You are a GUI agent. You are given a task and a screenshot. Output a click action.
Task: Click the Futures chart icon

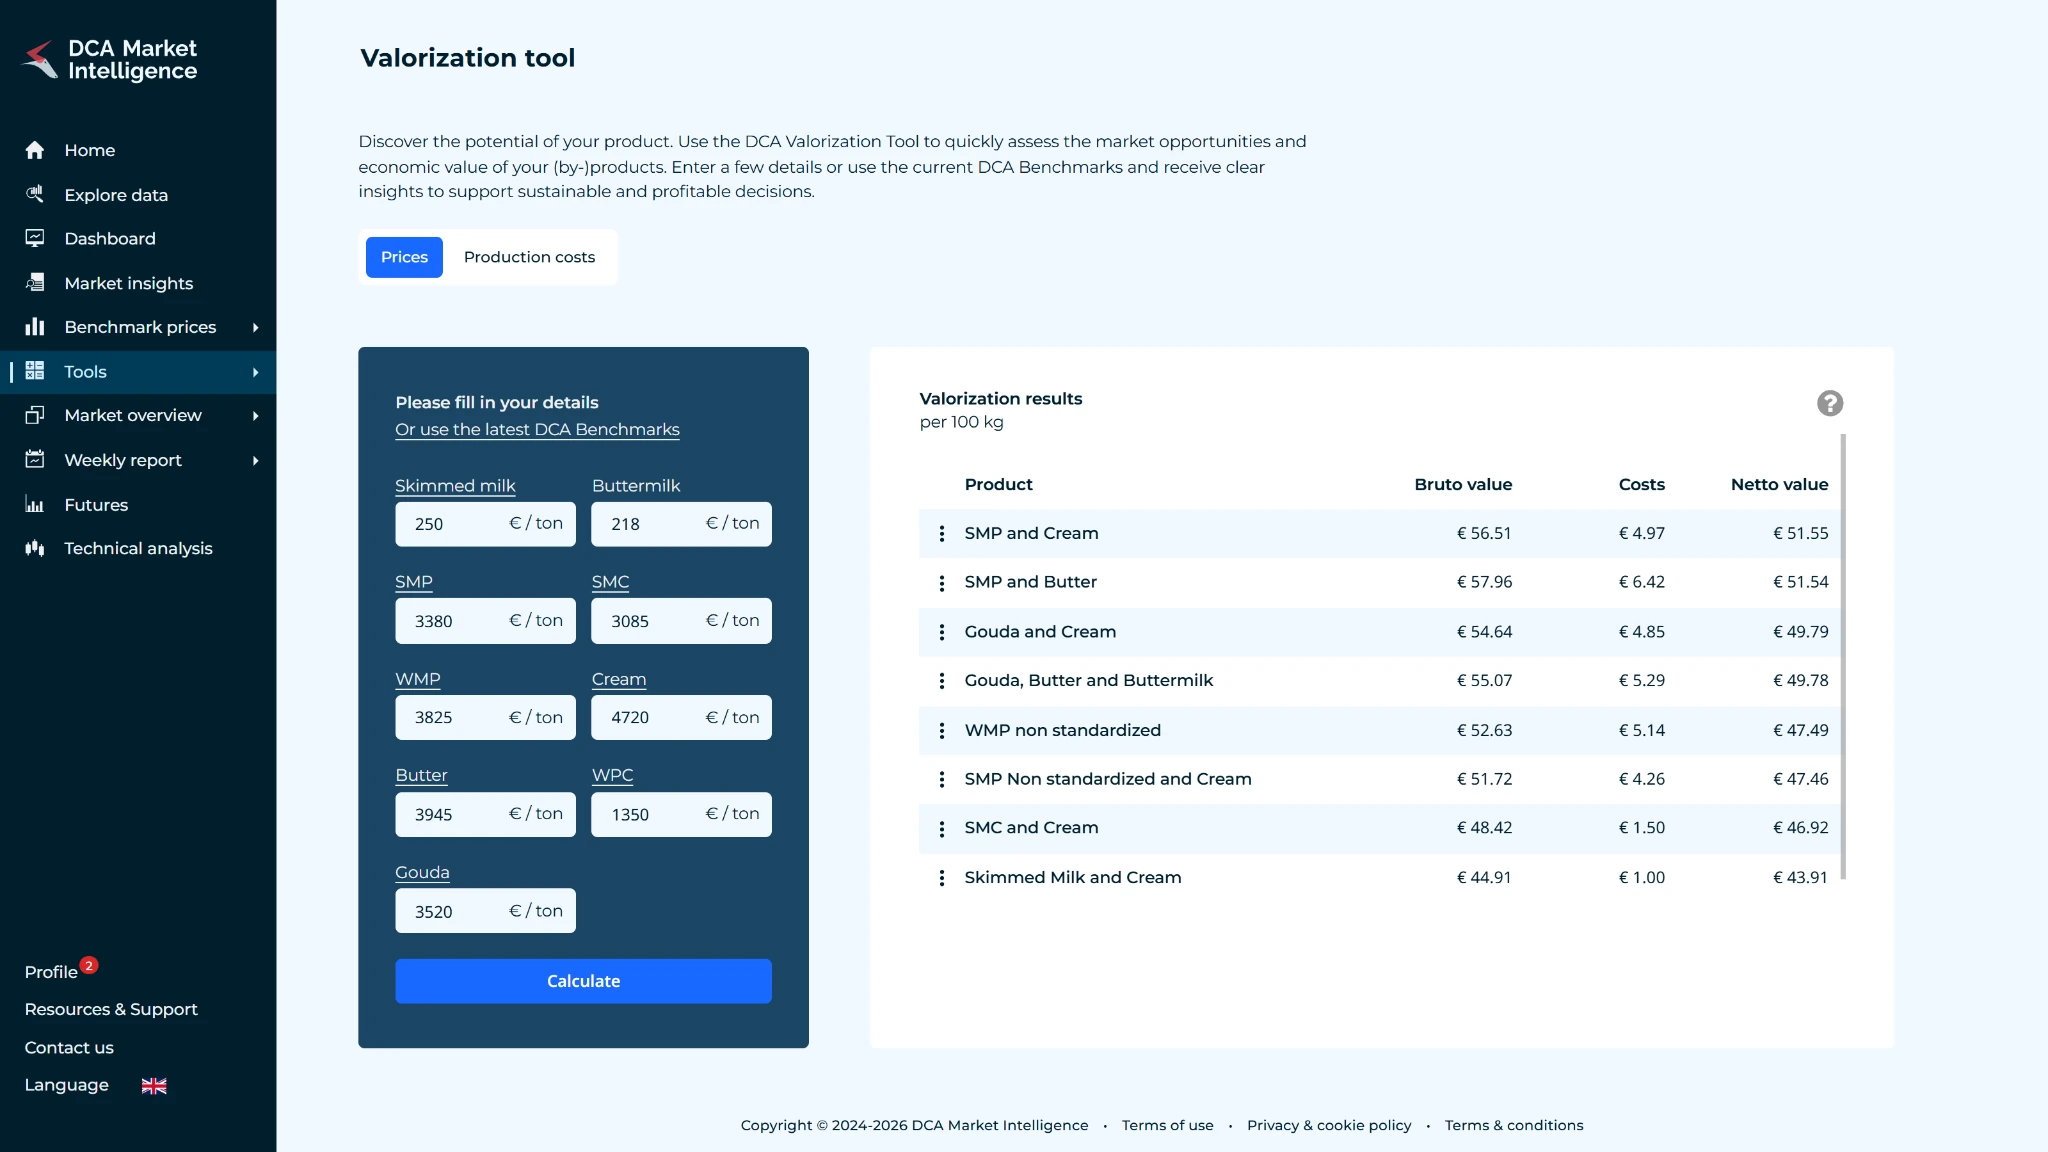(x=35, y=504)
